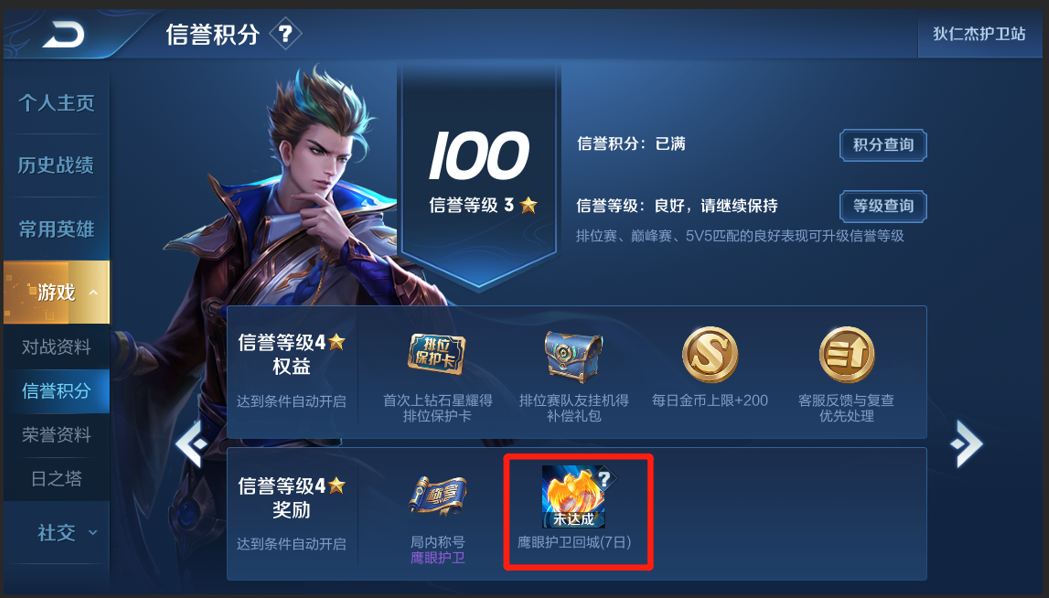Image resolution: width=1049 pixels, height=598 pixels.
Task: Click the 等级查询 button
Action: [x=883, y=206]
